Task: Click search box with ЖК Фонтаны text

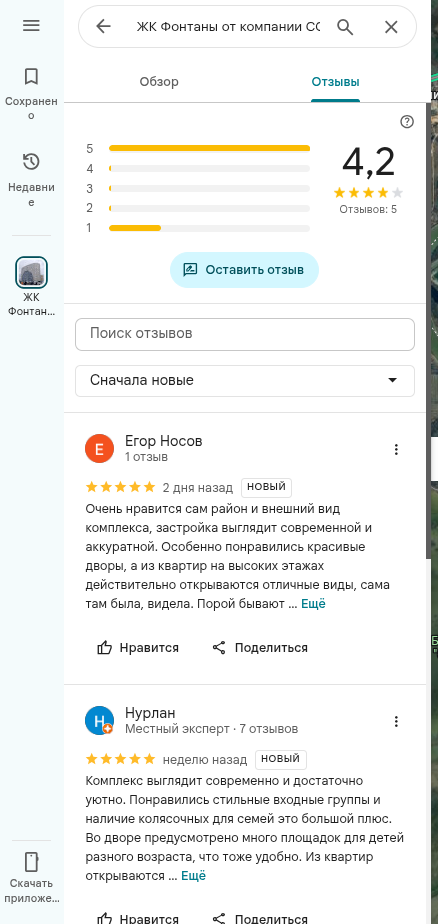Action: pos(228,27)
